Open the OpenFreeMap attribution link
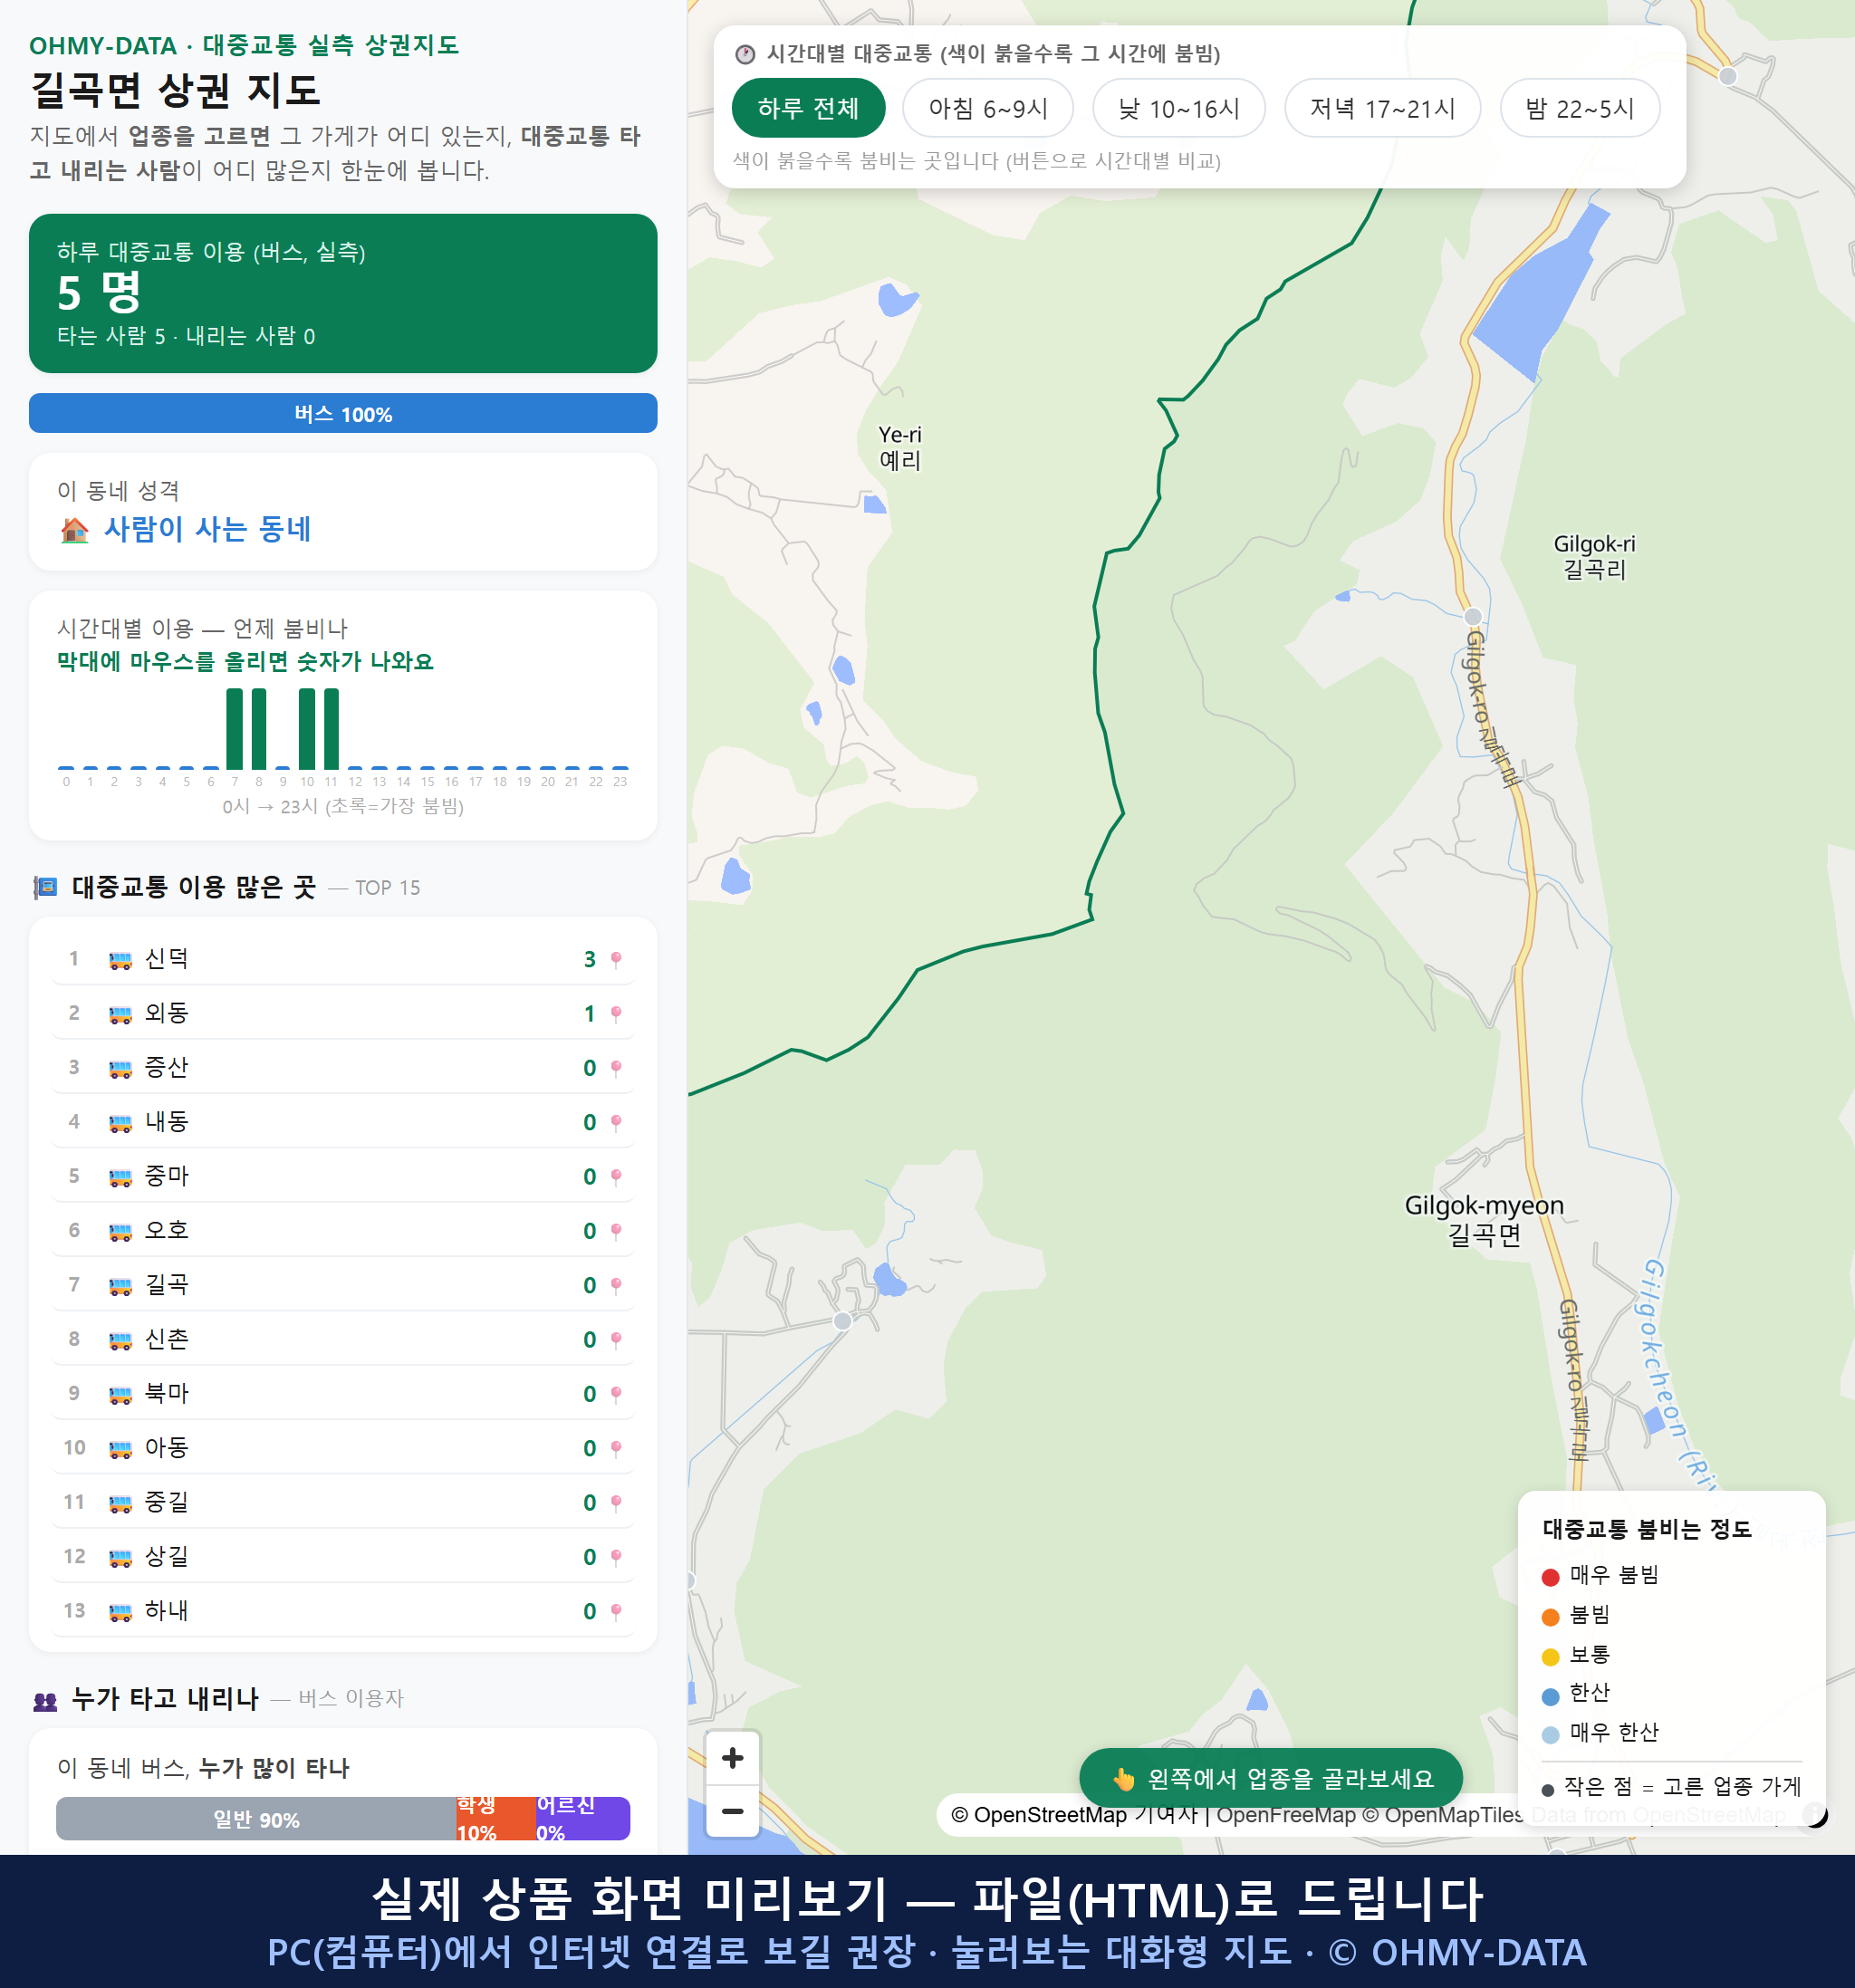Image resolution: width=1855 pixels, height=1988 pixels. (x=1286, y=1815)
